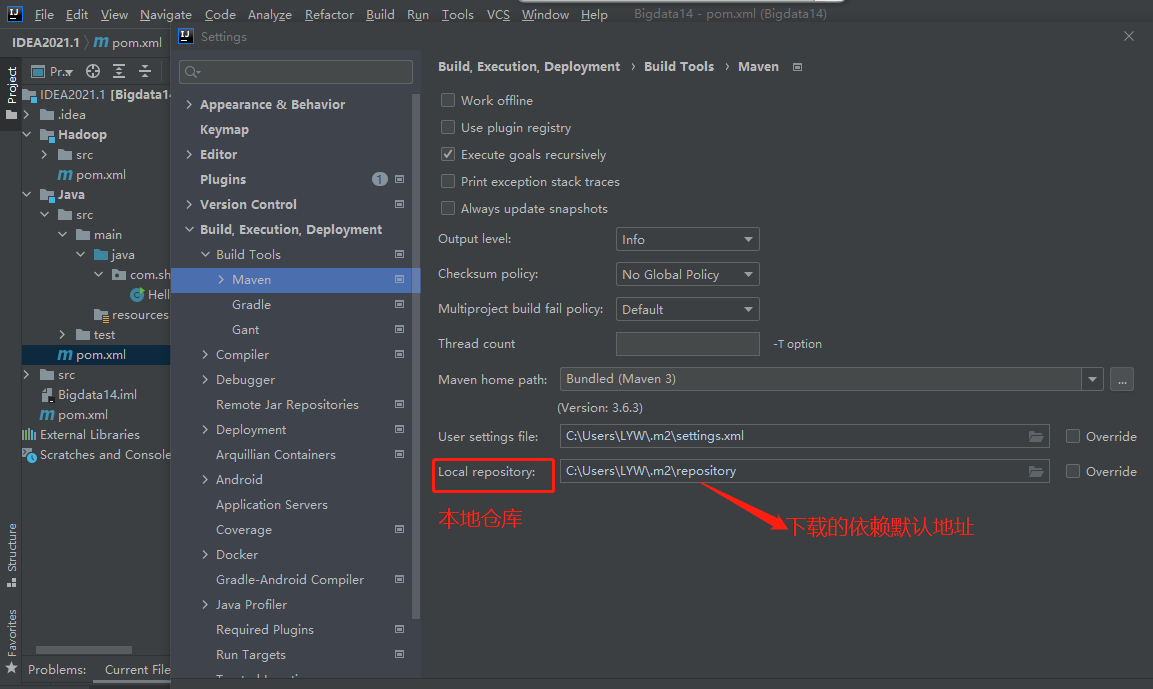Click the project-level icon on the Gradle-Android Compiler row
The height and width of the screenshot is (689, 1153).
coord(399,579)
